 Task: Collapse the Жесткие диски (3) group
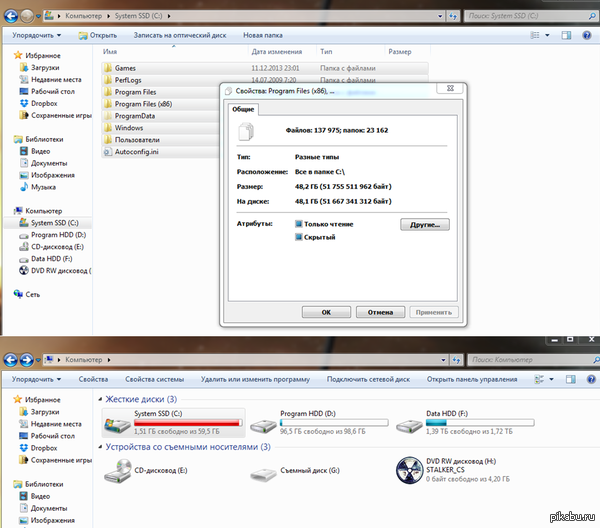pyautogui.click(x=105, y=399)
